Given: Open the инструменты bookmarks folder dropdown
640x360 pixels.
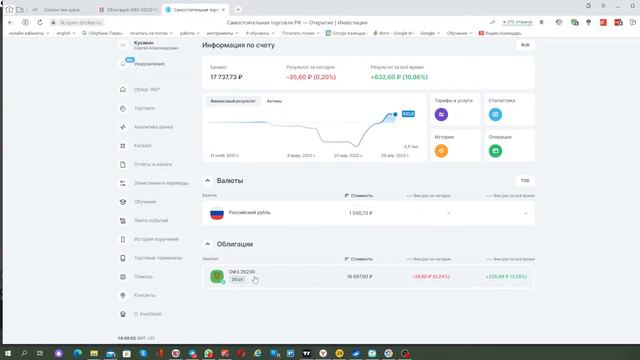Looking at the screenshot, I should click(x=222, y=33).
